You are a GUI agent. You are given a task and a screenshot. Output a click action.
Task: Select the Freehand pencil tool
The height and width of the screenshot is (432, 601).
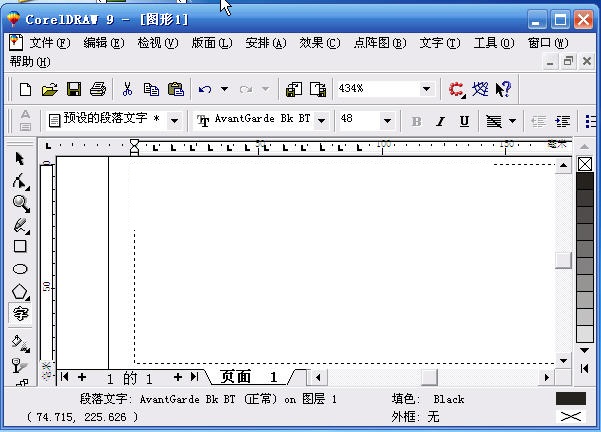pos(21,226)
